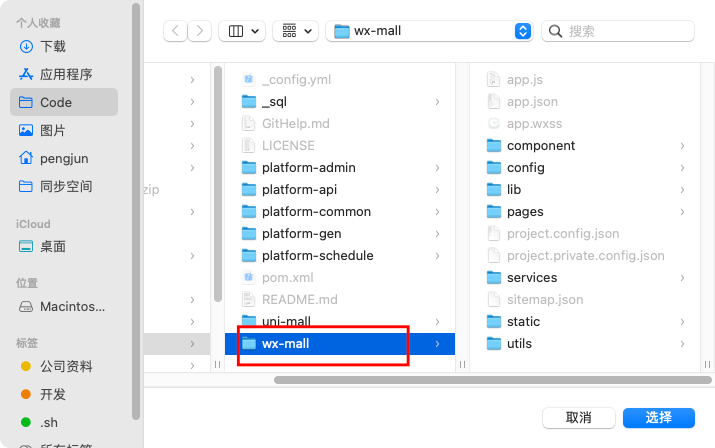Select the wx-mall folder row
Screen dimensions: 715x448
tap(340, 344)
